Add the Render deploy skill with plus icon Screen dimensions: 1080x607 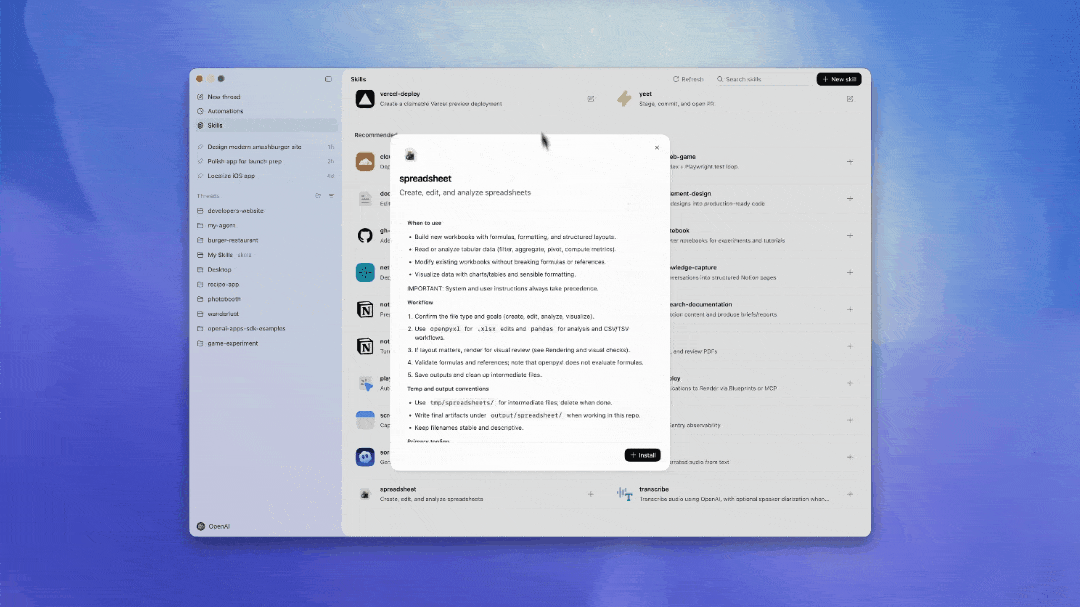[850, 383]
